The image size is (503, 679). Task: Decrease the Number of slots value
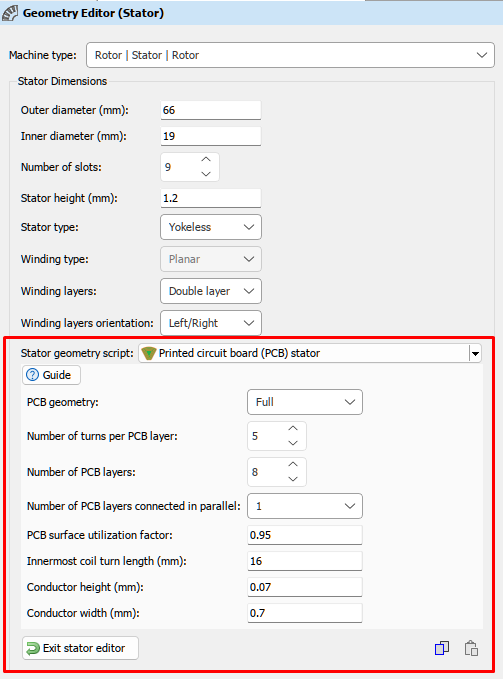coord(206,174)
